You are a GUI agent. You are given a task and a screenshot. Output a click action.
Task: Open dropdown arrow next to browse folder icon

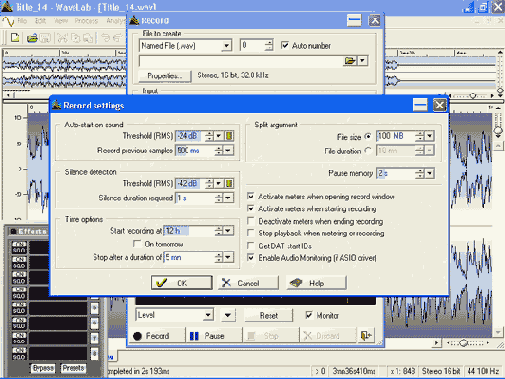tap(362, 61)
